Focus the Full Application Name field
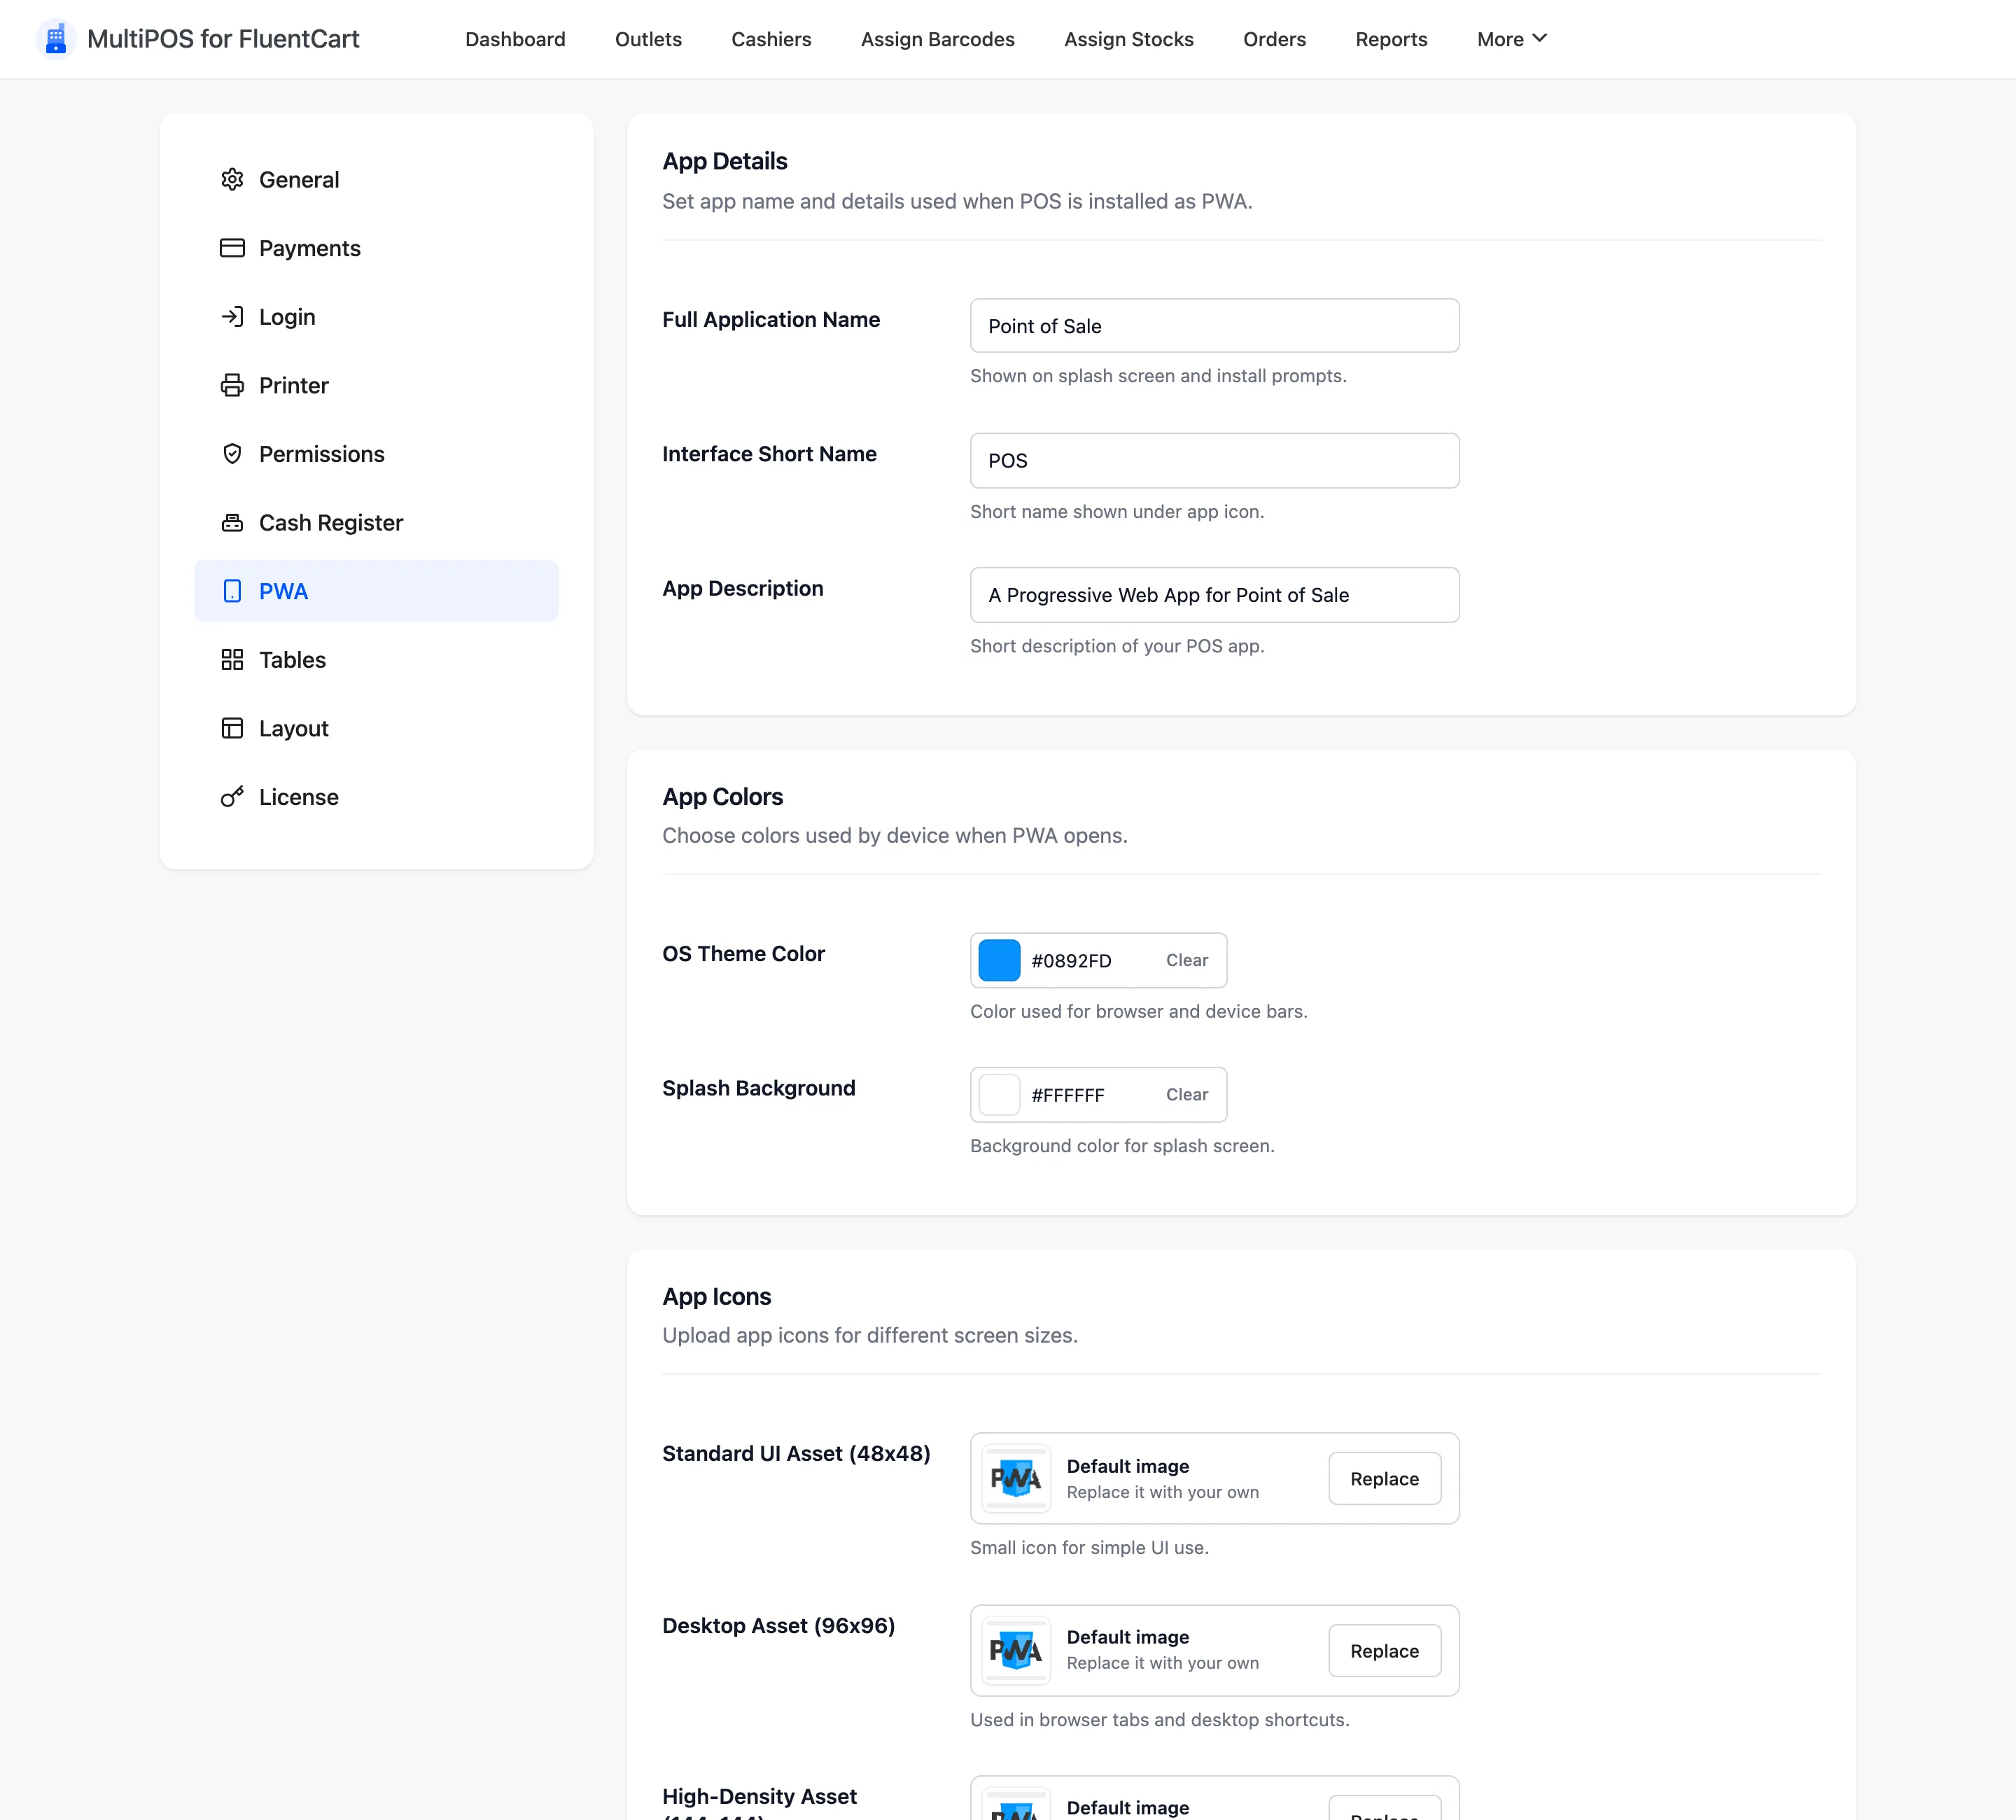Viewport: 2016px width, 1820px height. [1214, 326]
